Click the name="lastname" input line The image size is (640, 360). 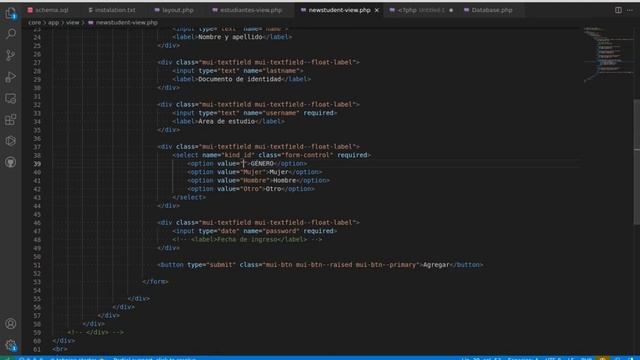tap(238, 71)
